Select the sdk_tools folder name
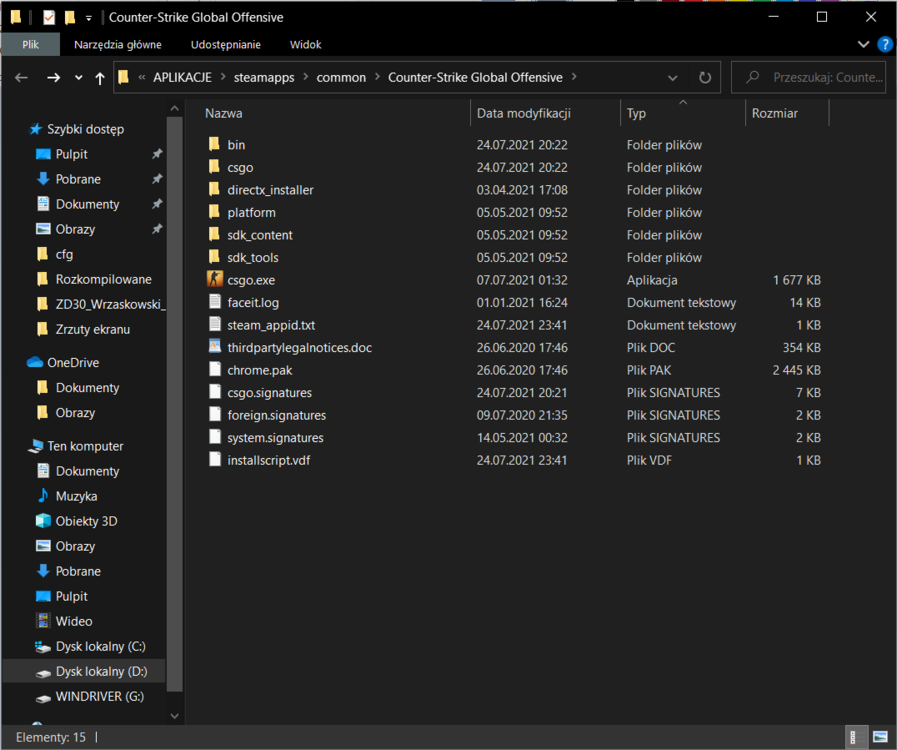Screen dimensions: 897x750 [253, 257]
